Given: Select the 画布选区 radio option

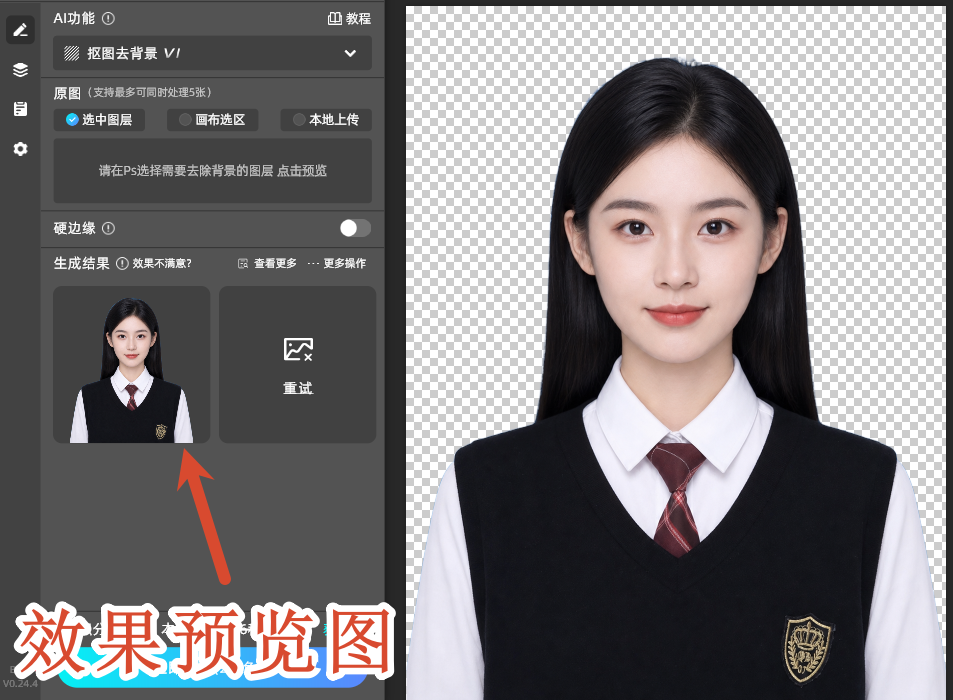Looking at the screenshot, I should [x=213, y=120].
